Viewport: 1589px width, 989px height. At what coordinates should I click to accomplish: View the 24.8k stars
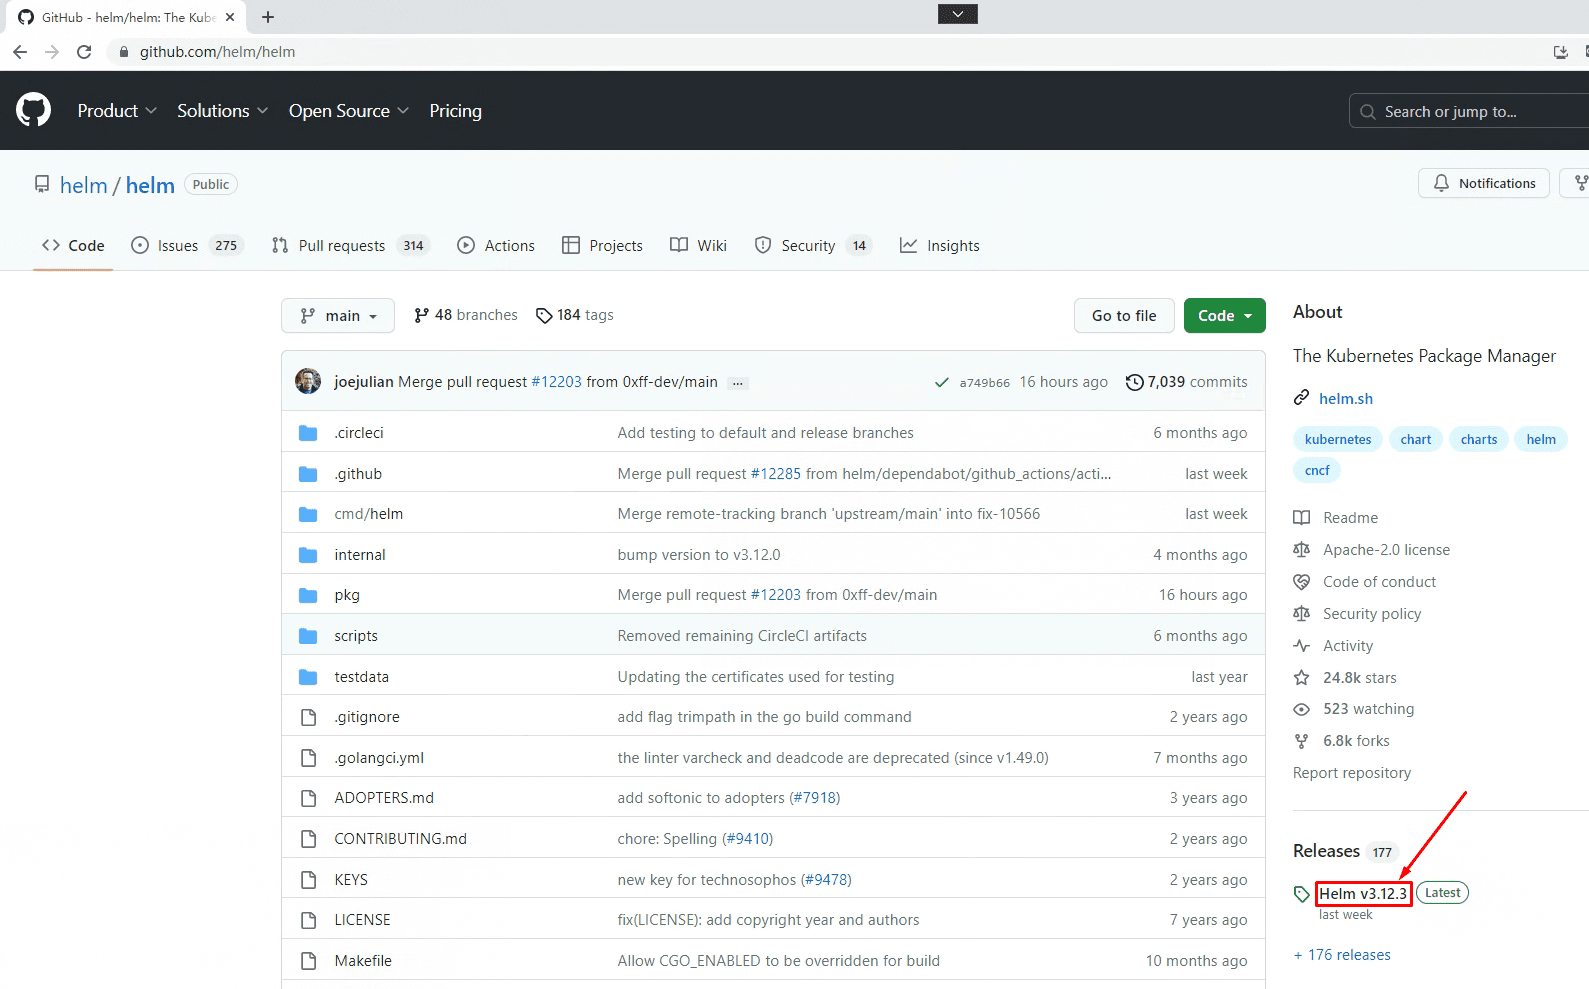coord(1360,678)
